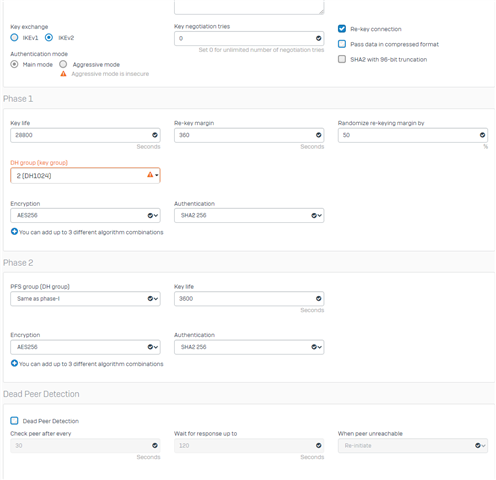Image resolution: width=496 pixels, height=480 pixels.
Task: Select the IKEv2 key exchange option
Action: (49, 37)
